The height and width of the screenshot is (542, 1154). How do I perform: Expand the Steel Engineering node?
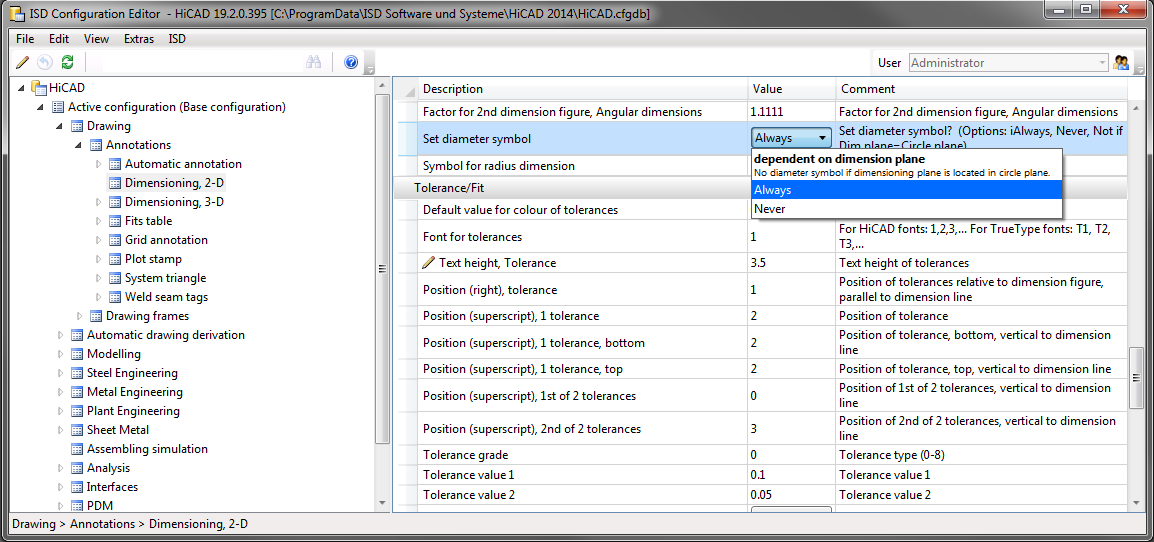(x=61, y=373)
